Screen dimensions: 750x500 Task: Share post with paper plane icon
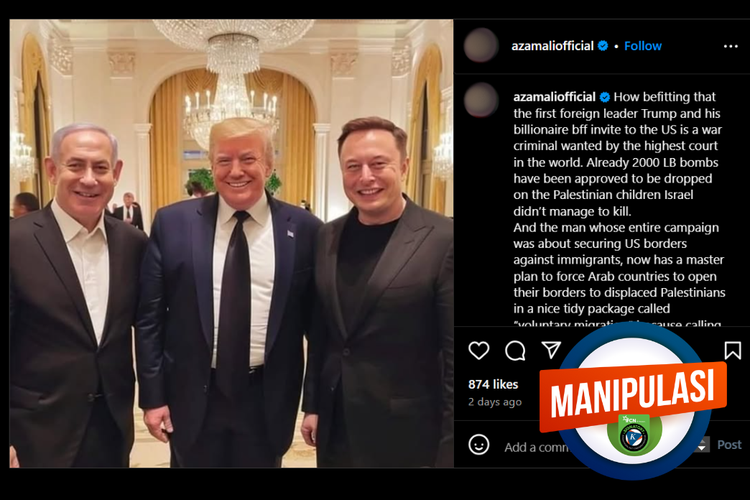coord(551,350)
